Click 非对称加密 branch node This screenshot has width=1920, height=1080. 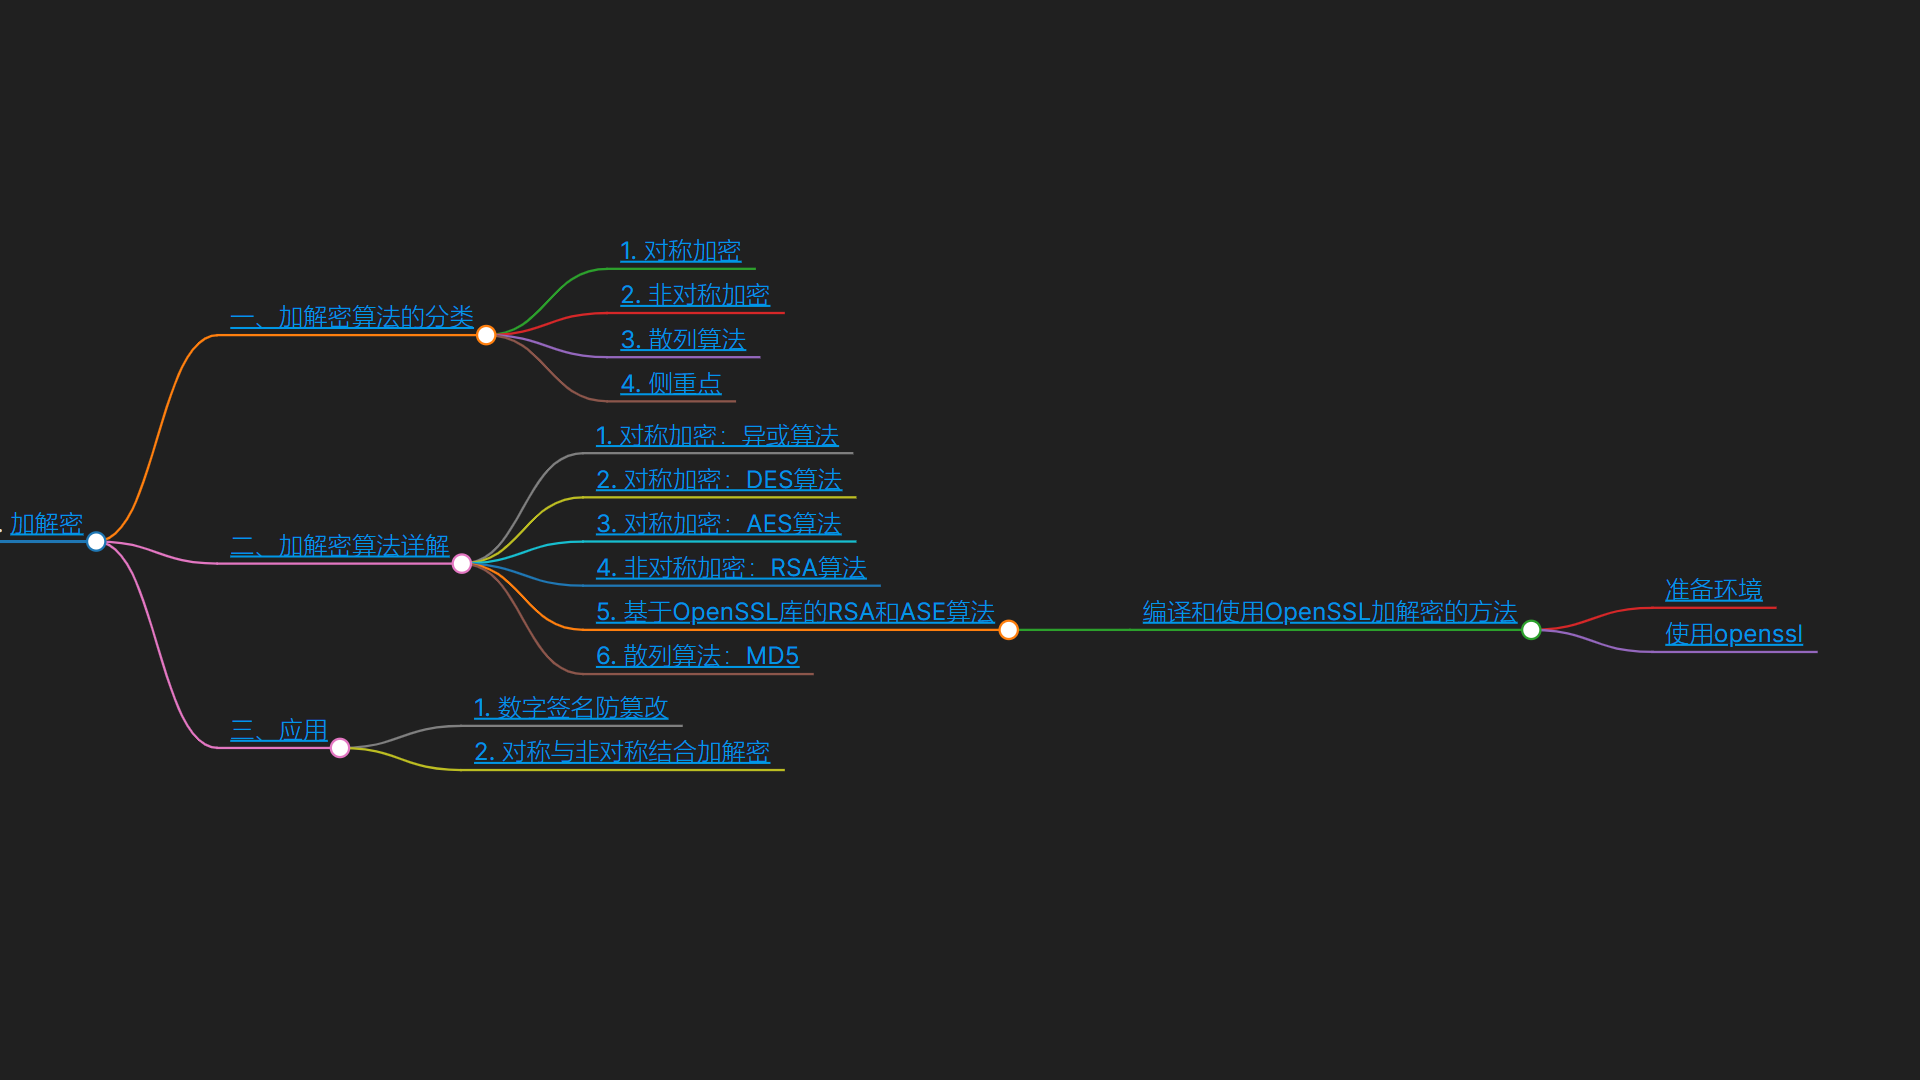pos(695,293)
